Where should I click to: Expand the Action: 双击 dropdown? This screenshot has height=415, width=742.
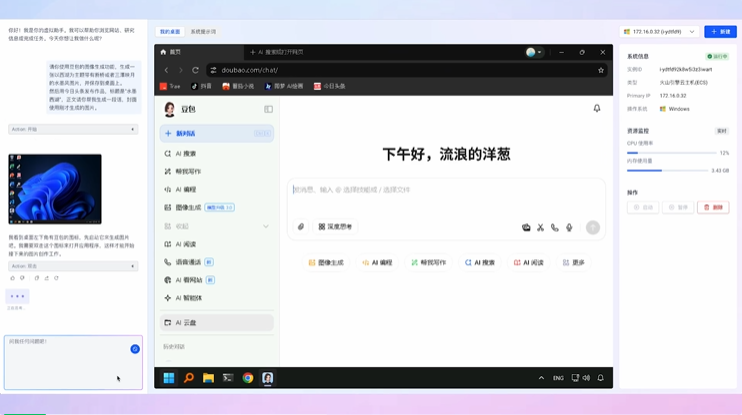pyautogui.click(x=73, y=266)
